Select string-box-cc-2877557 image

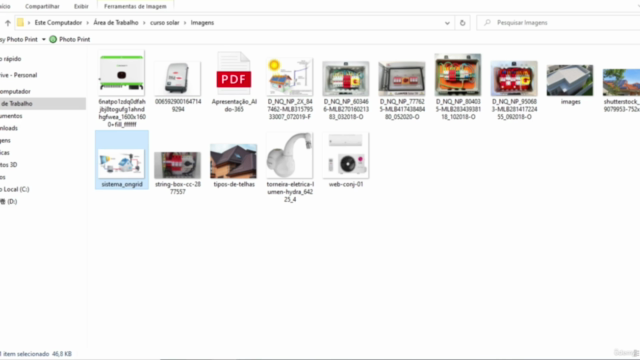click(x=178, y=165)
